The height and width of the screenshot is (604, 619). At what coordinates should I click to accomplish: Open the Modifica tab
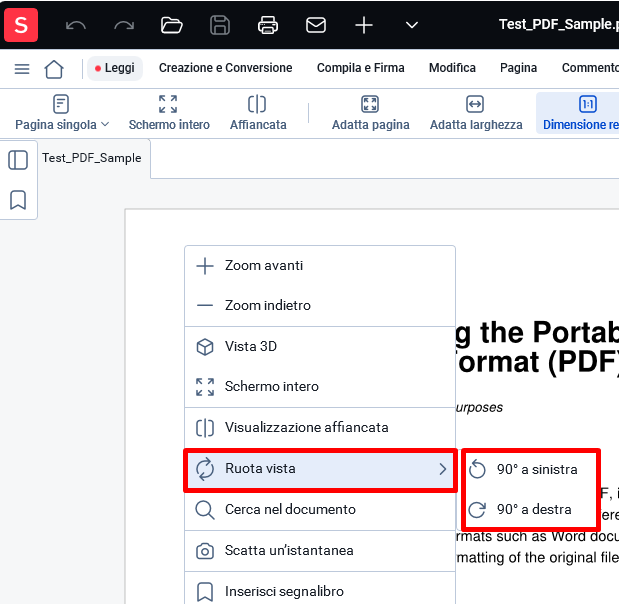(x=452, y=68)
